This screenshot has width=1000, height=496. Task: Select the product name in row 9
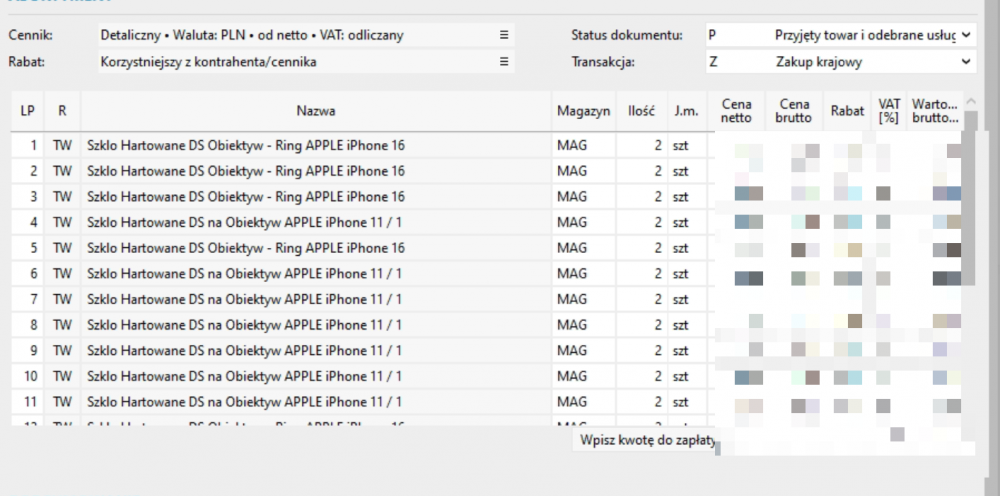tap(244, 351)
